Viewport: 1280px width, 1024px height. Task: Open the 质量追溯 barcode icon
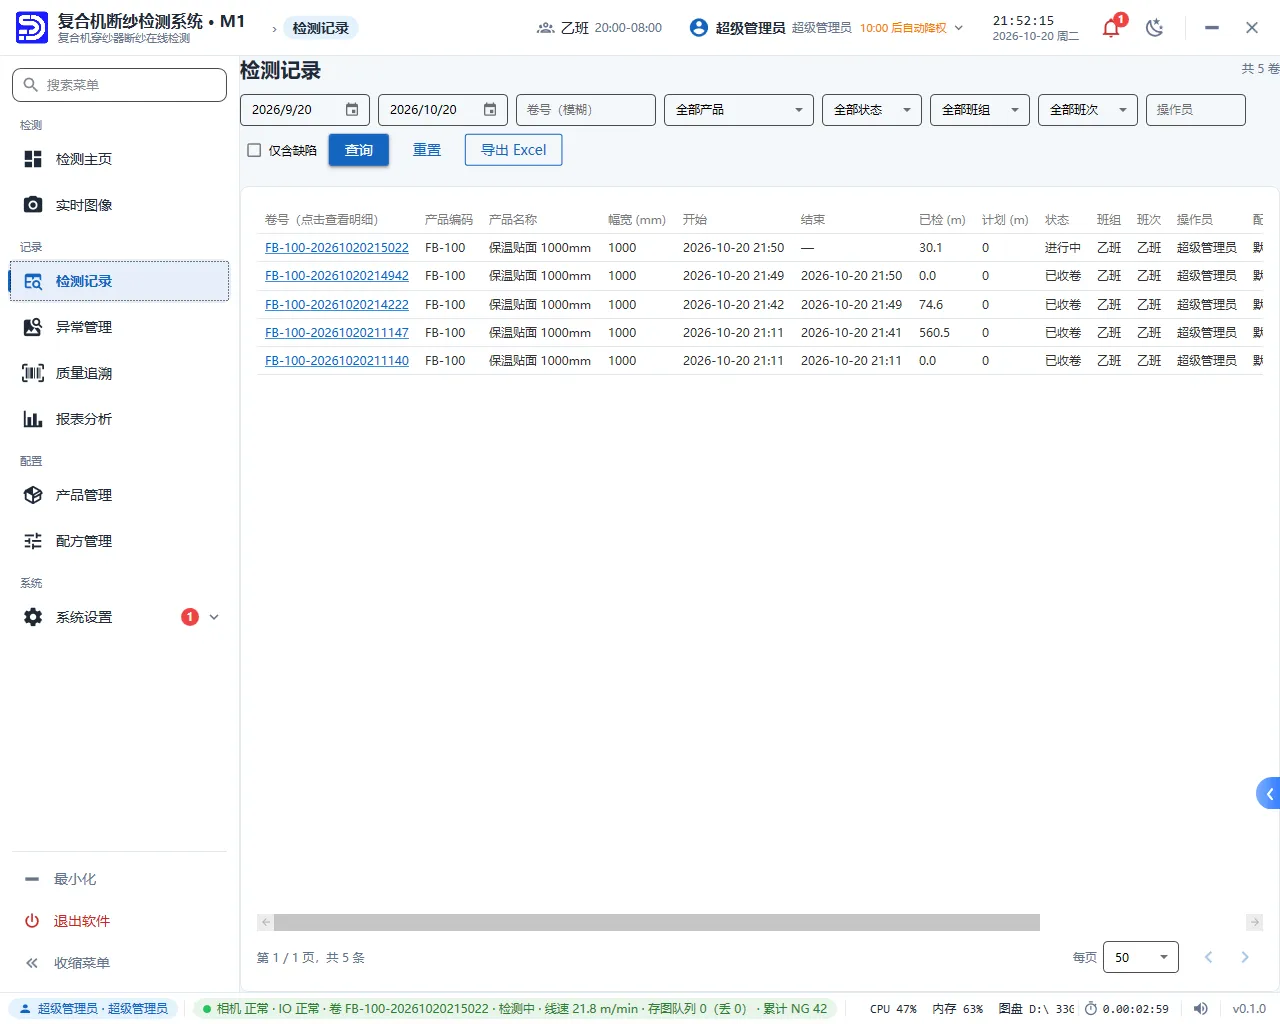33,373
